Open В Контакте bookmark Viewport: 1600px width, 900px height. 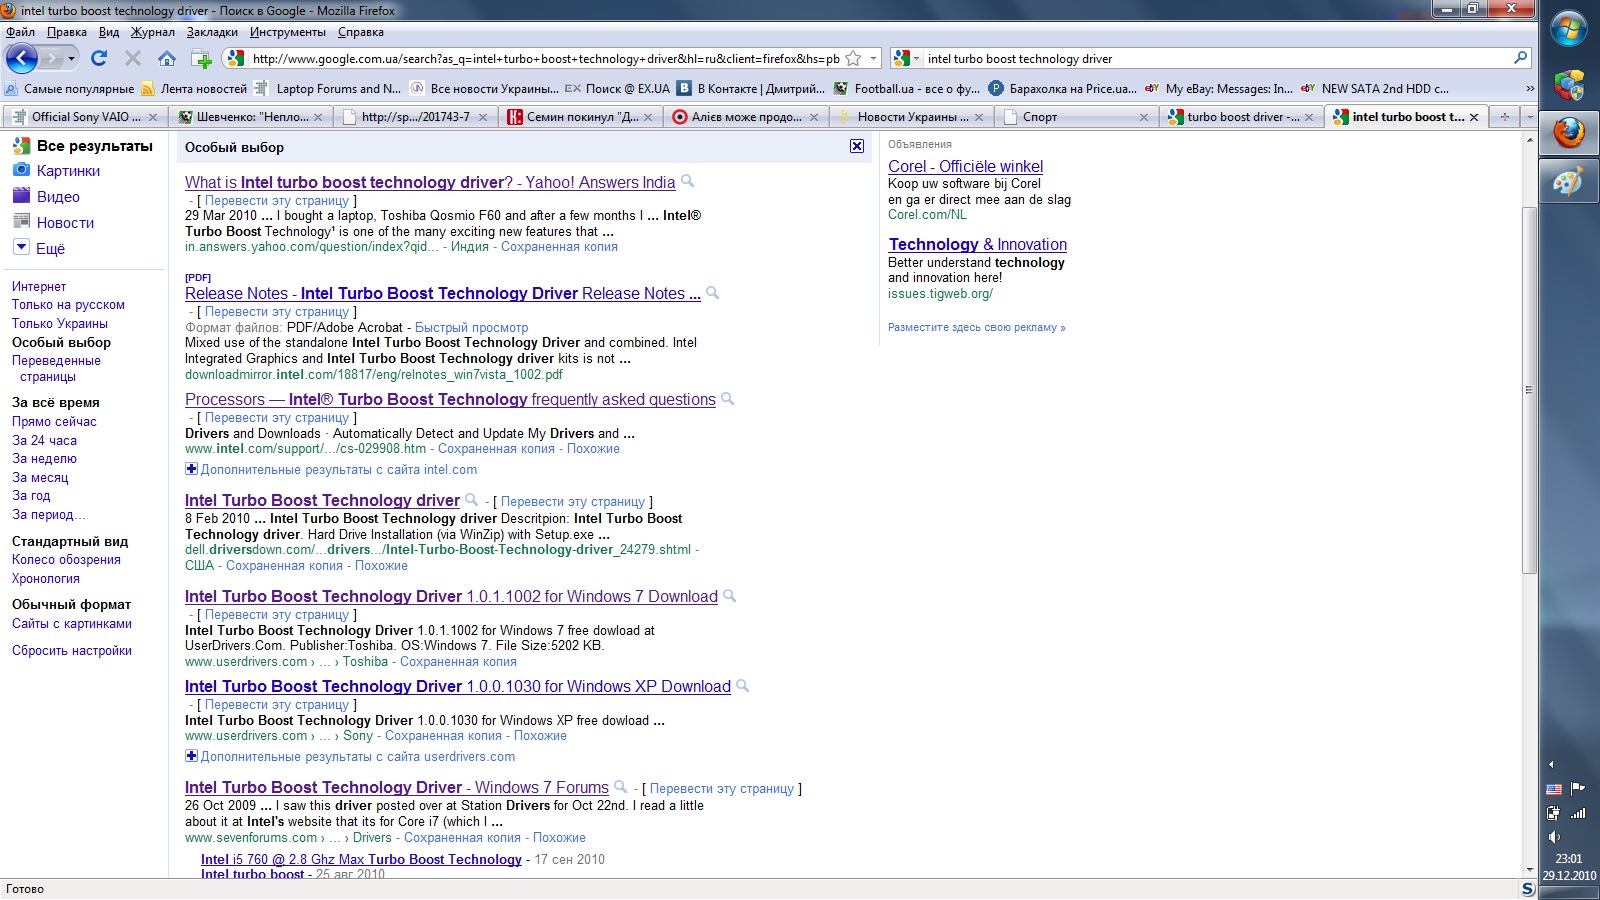[x=751, y=88]
